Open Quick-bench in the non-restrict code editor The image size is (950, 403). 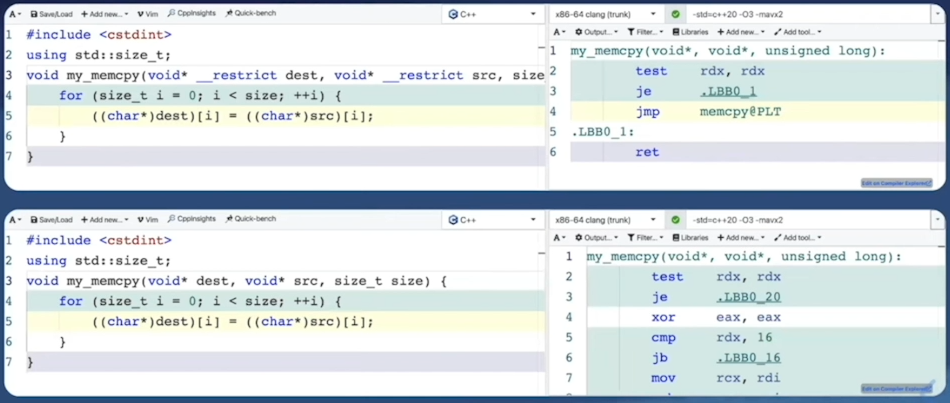pyautogui.click(x=250, y=219)
